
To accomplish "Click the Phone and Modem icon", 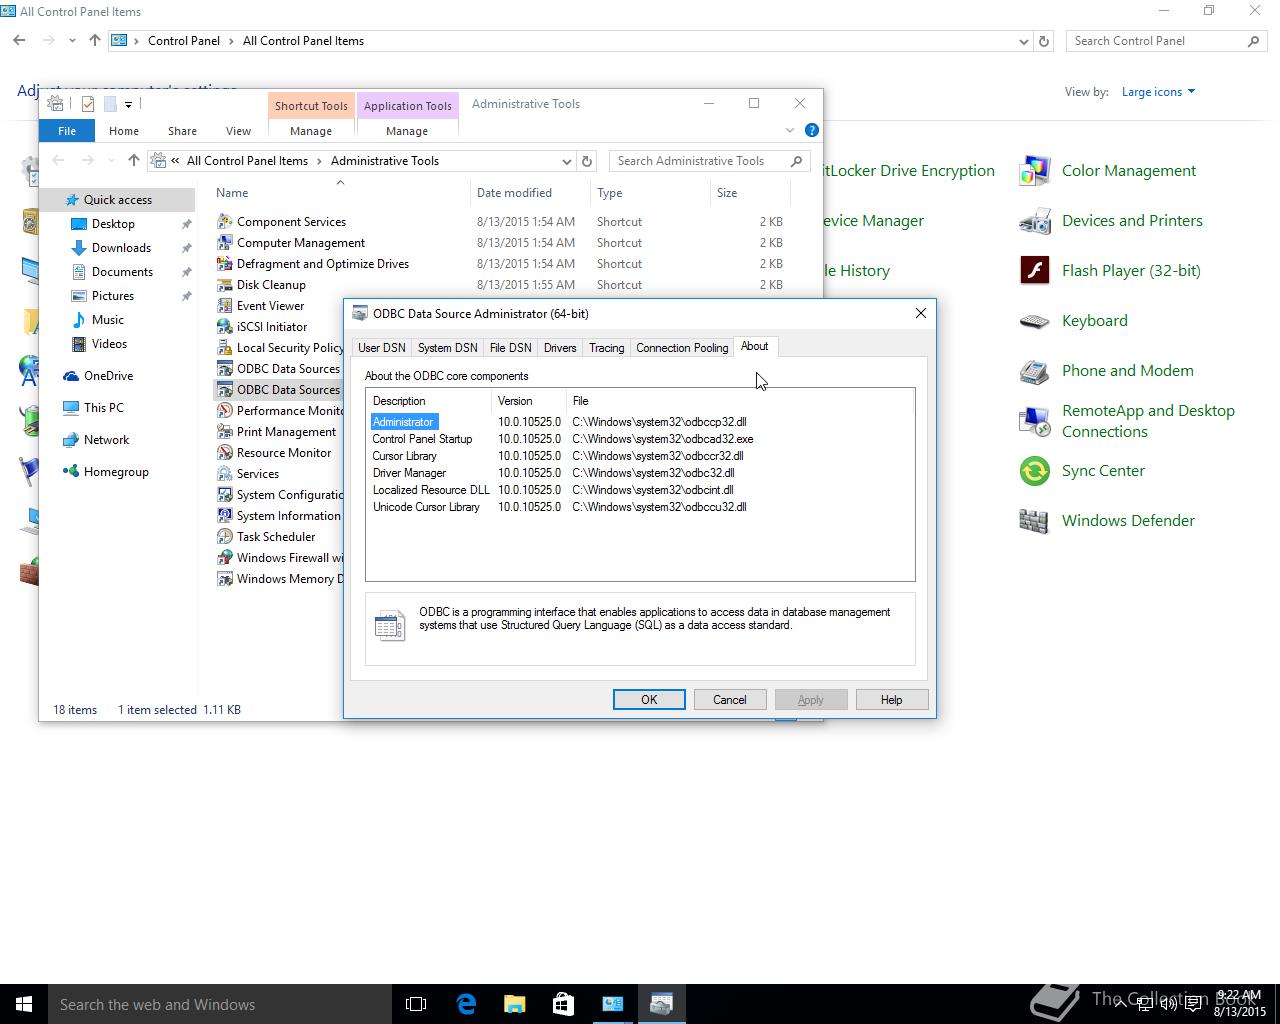I will coord(1034,371).
